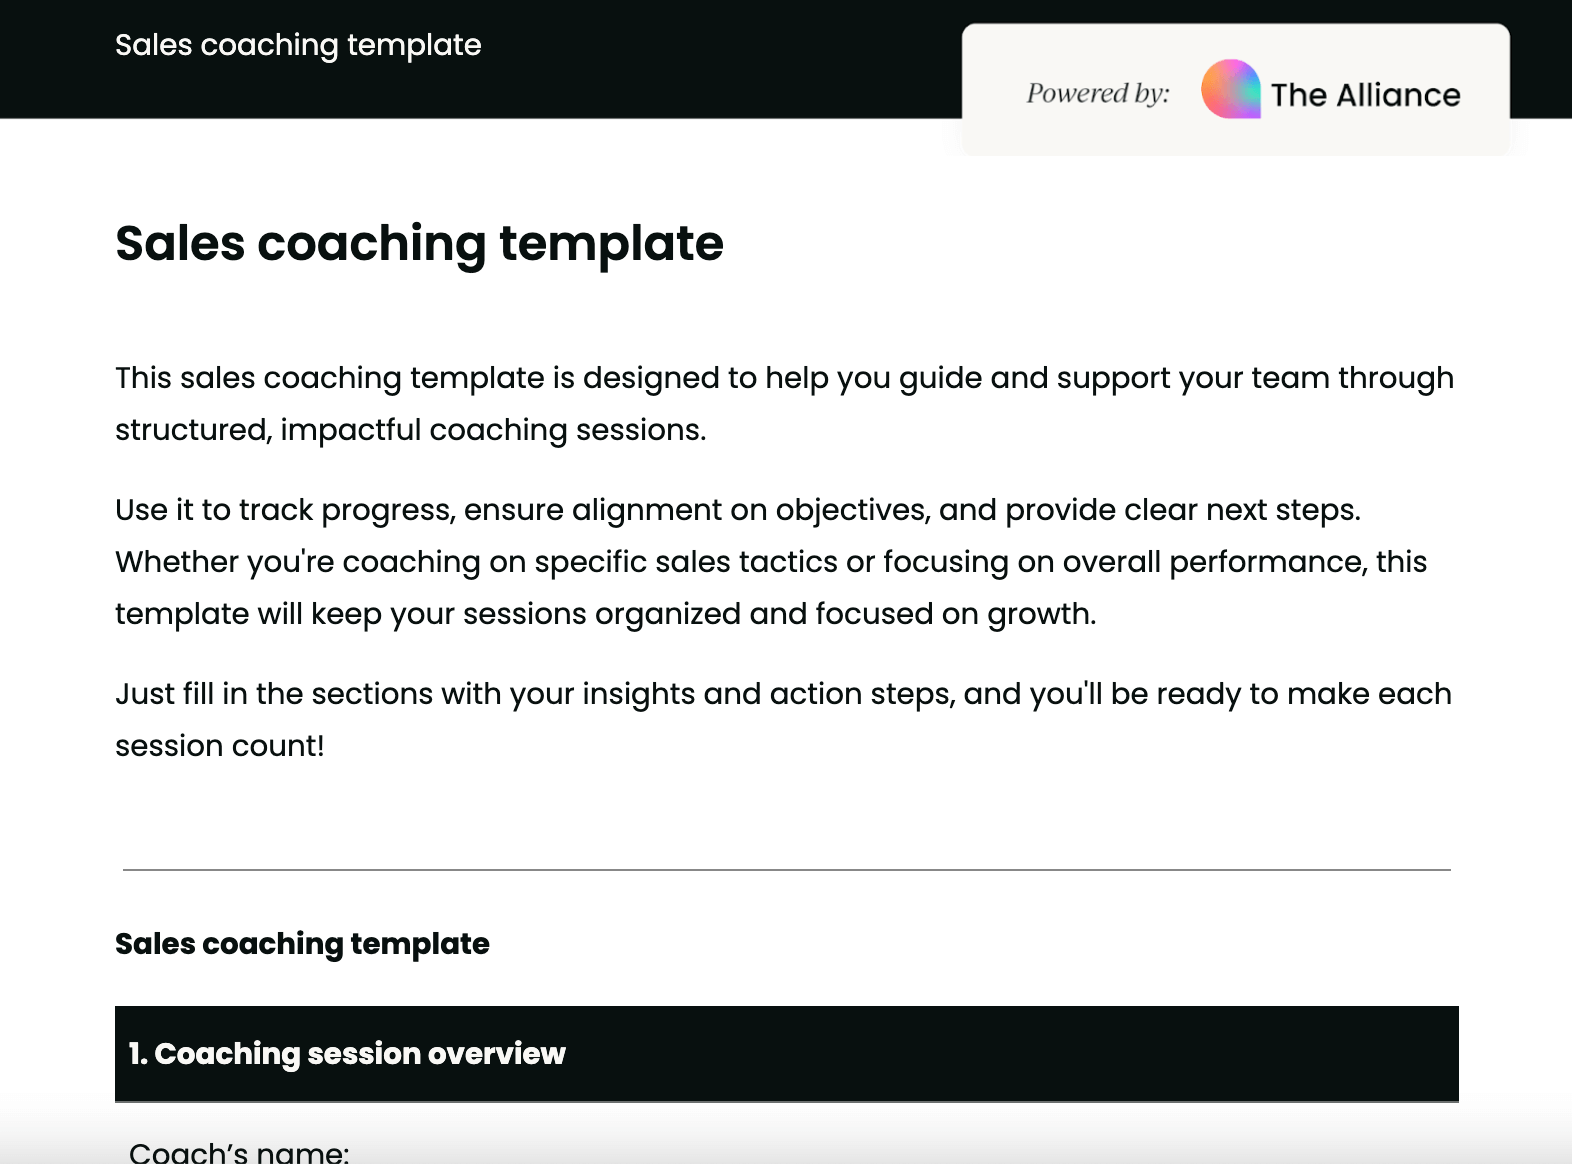Click the "Coach's name:" field label
Image resolution: width=1572 pixels, height=1164 pixels.
(x=239, y=1152)
